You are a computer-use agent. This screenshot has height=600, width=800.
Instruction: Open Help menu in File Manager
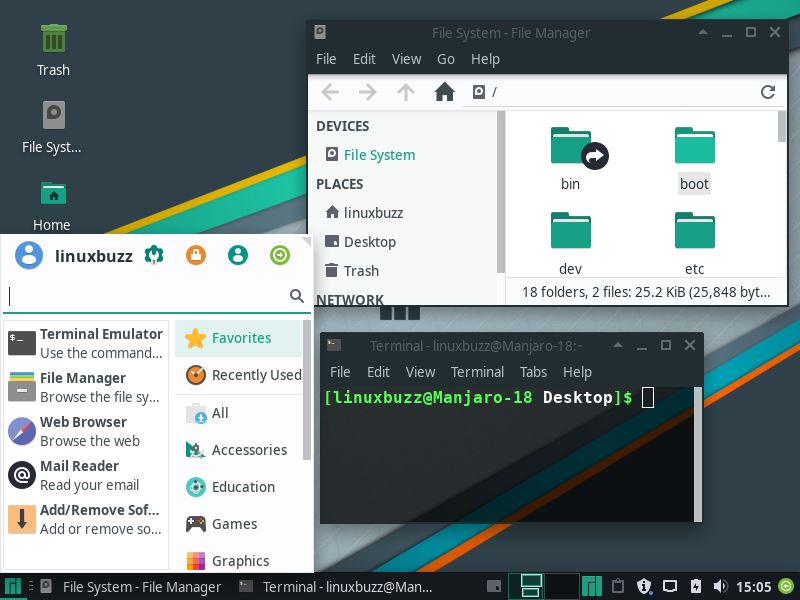(x=485, y=59)
